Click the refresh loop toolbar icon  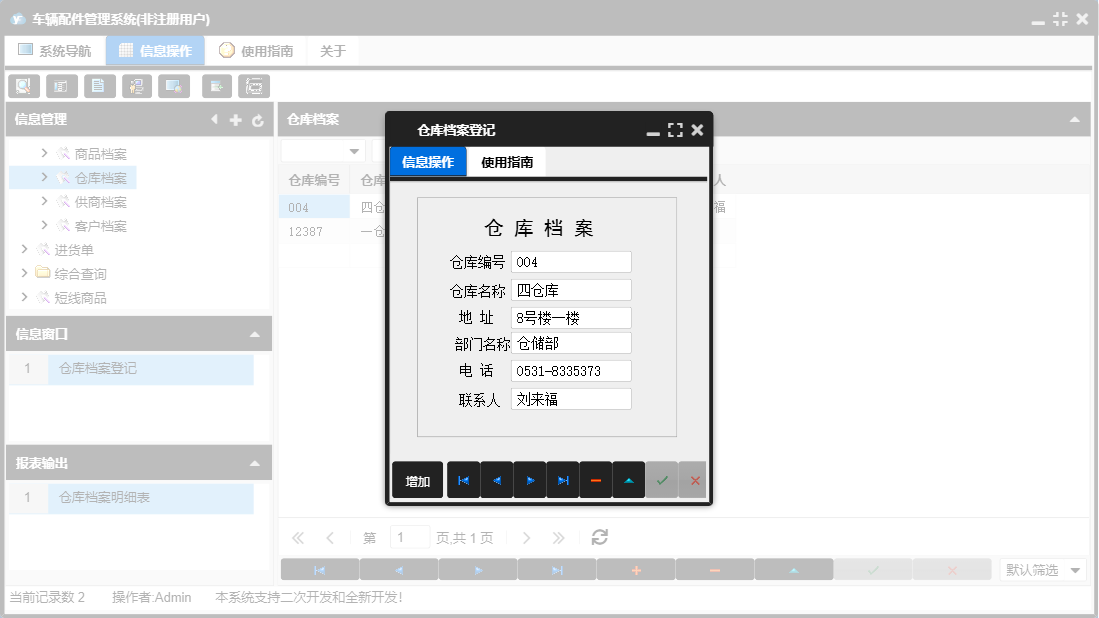[x=254, y=86]
